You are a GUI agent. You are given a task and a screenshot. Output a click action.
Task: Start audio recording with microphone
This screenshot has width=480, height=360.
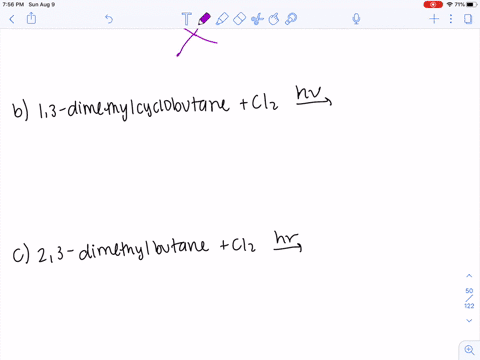[356, 19]
